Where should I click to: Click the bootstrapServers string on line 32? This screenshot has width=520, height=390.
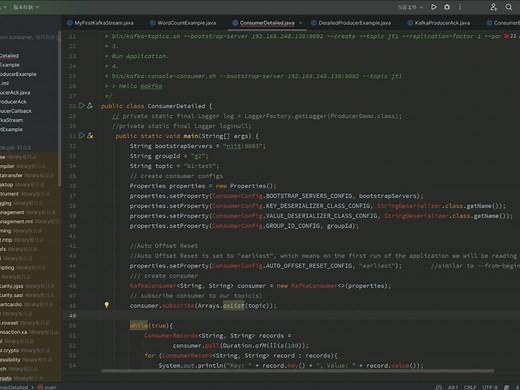tap(244, 146)
